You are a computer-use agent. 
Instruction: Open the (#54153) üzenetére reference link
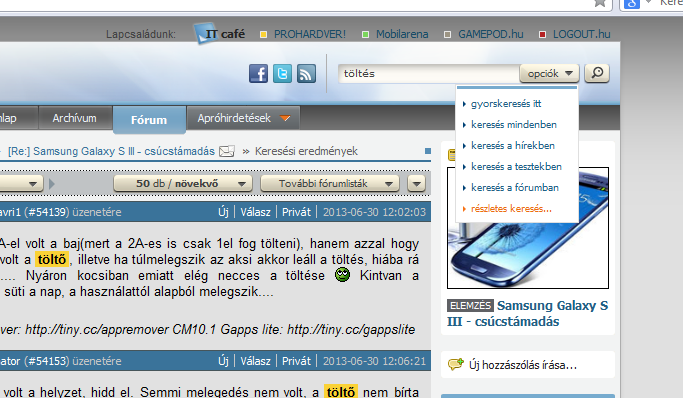tap(73, 361)
